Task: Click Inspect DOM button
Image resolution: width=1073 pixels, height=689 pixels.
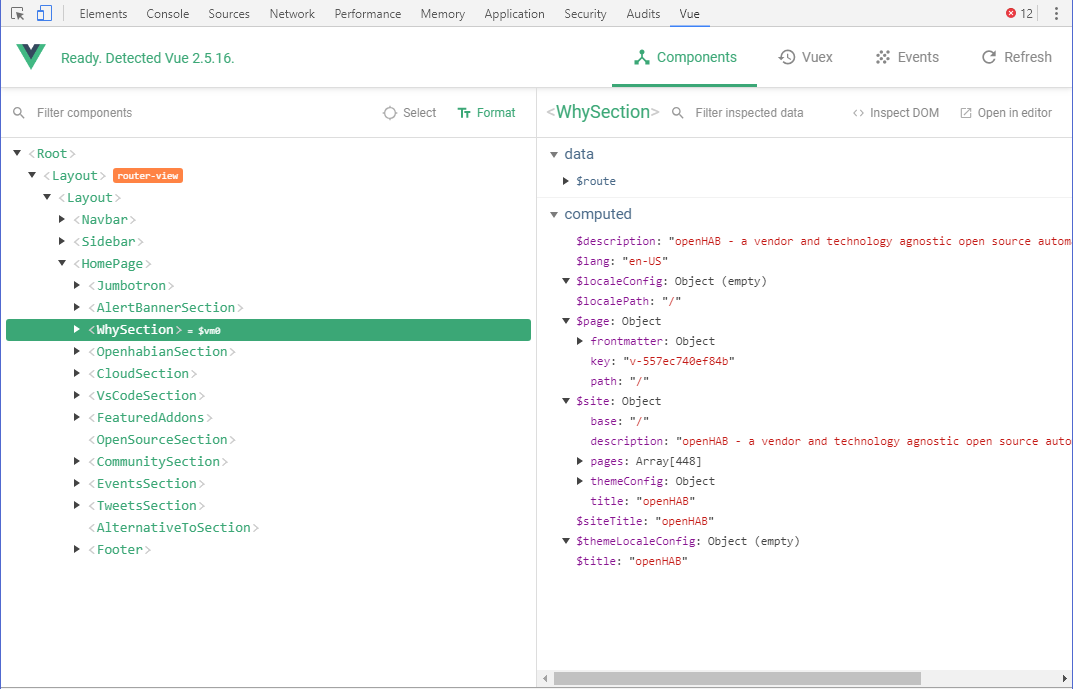Action: 895,113
